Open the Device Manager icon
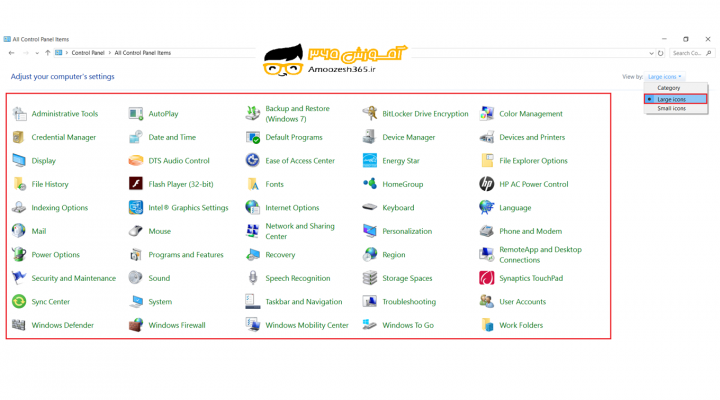Image resolution: width=720 pixels, height=400 pixels. click(x=370, y=137)
